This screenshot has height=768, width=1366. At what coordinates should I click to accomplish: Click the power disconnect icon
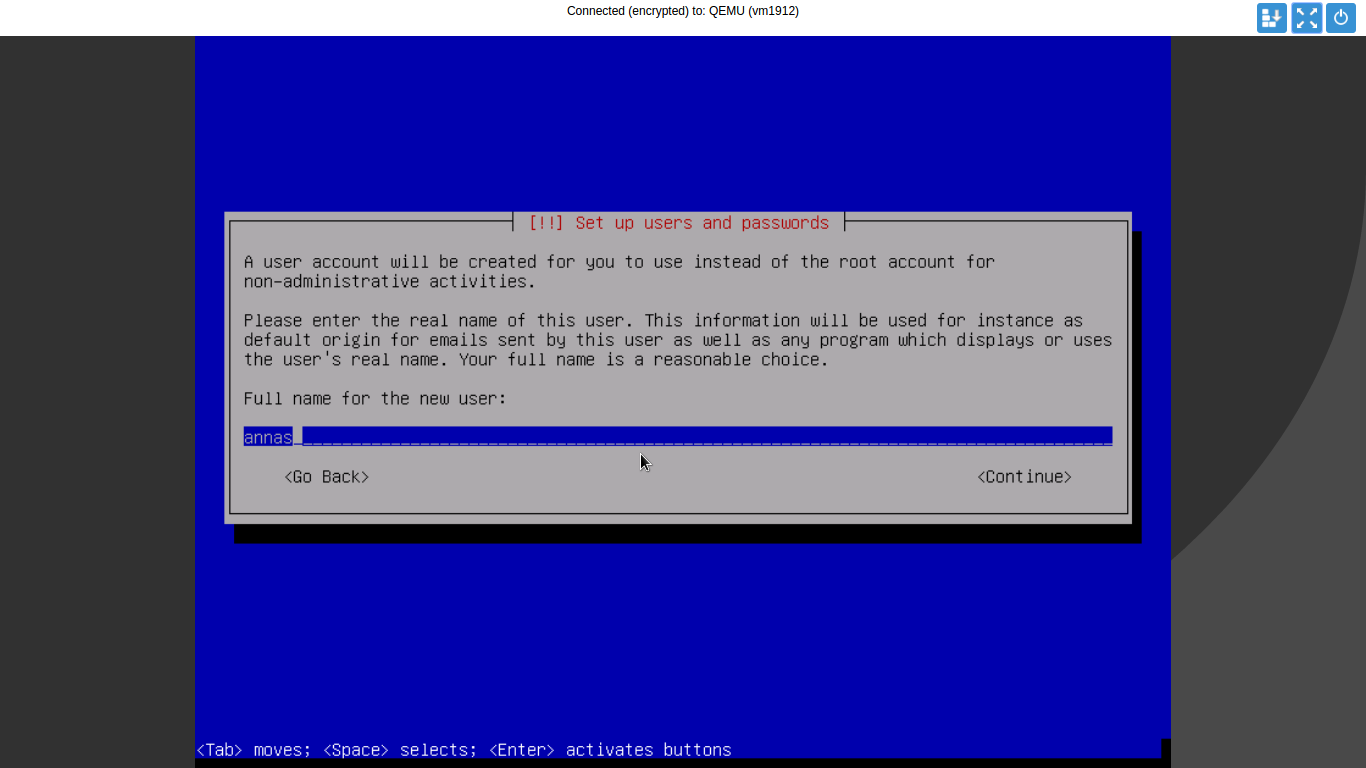pos(1341,18)
